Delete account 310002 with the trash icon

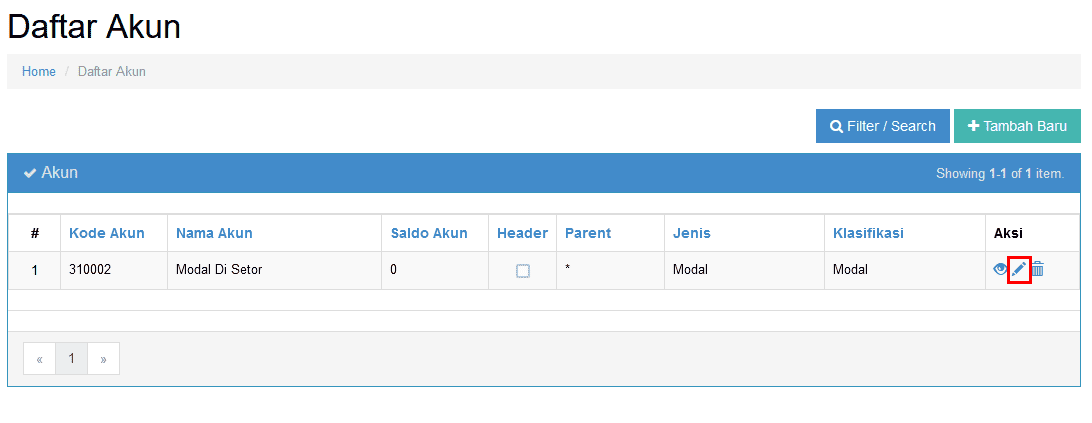coord(1038,269)
